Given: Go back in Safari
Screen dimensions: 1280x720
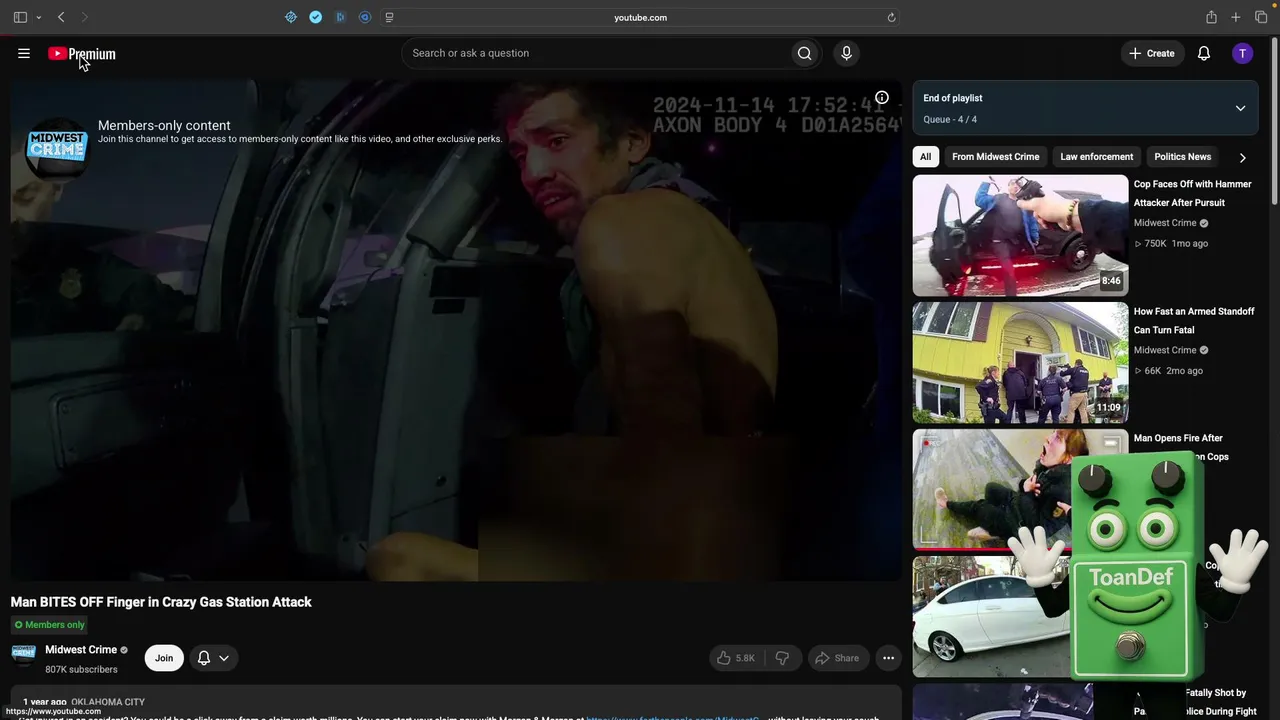Looking at the screenshot, I should click(x=61, y=17).
